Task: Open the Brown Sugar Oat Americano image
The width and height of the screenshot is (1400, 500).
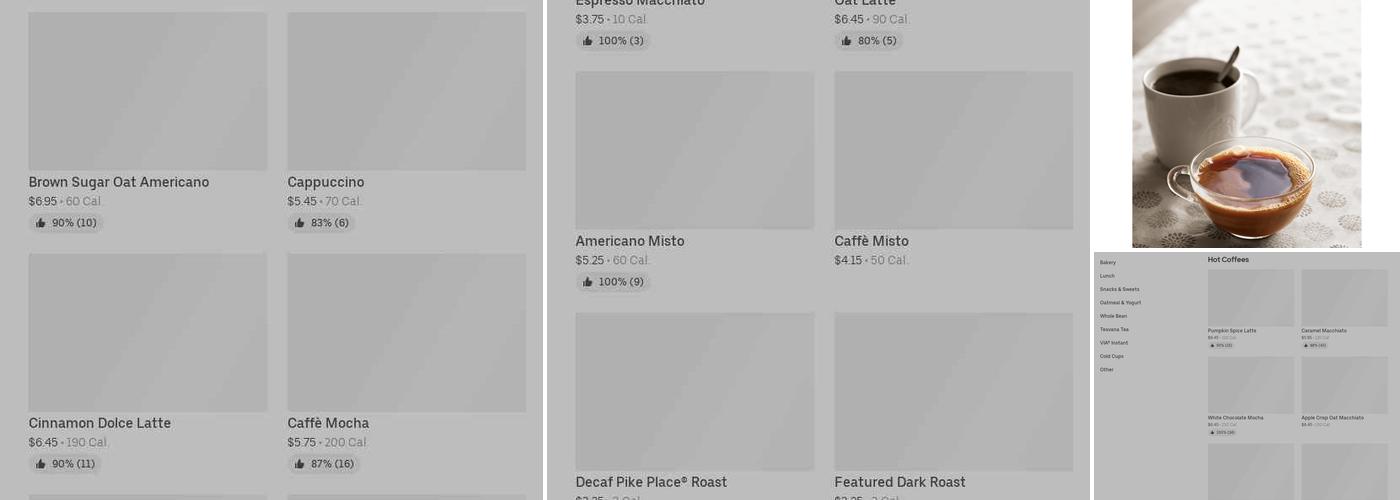Action: coord(147,91)
